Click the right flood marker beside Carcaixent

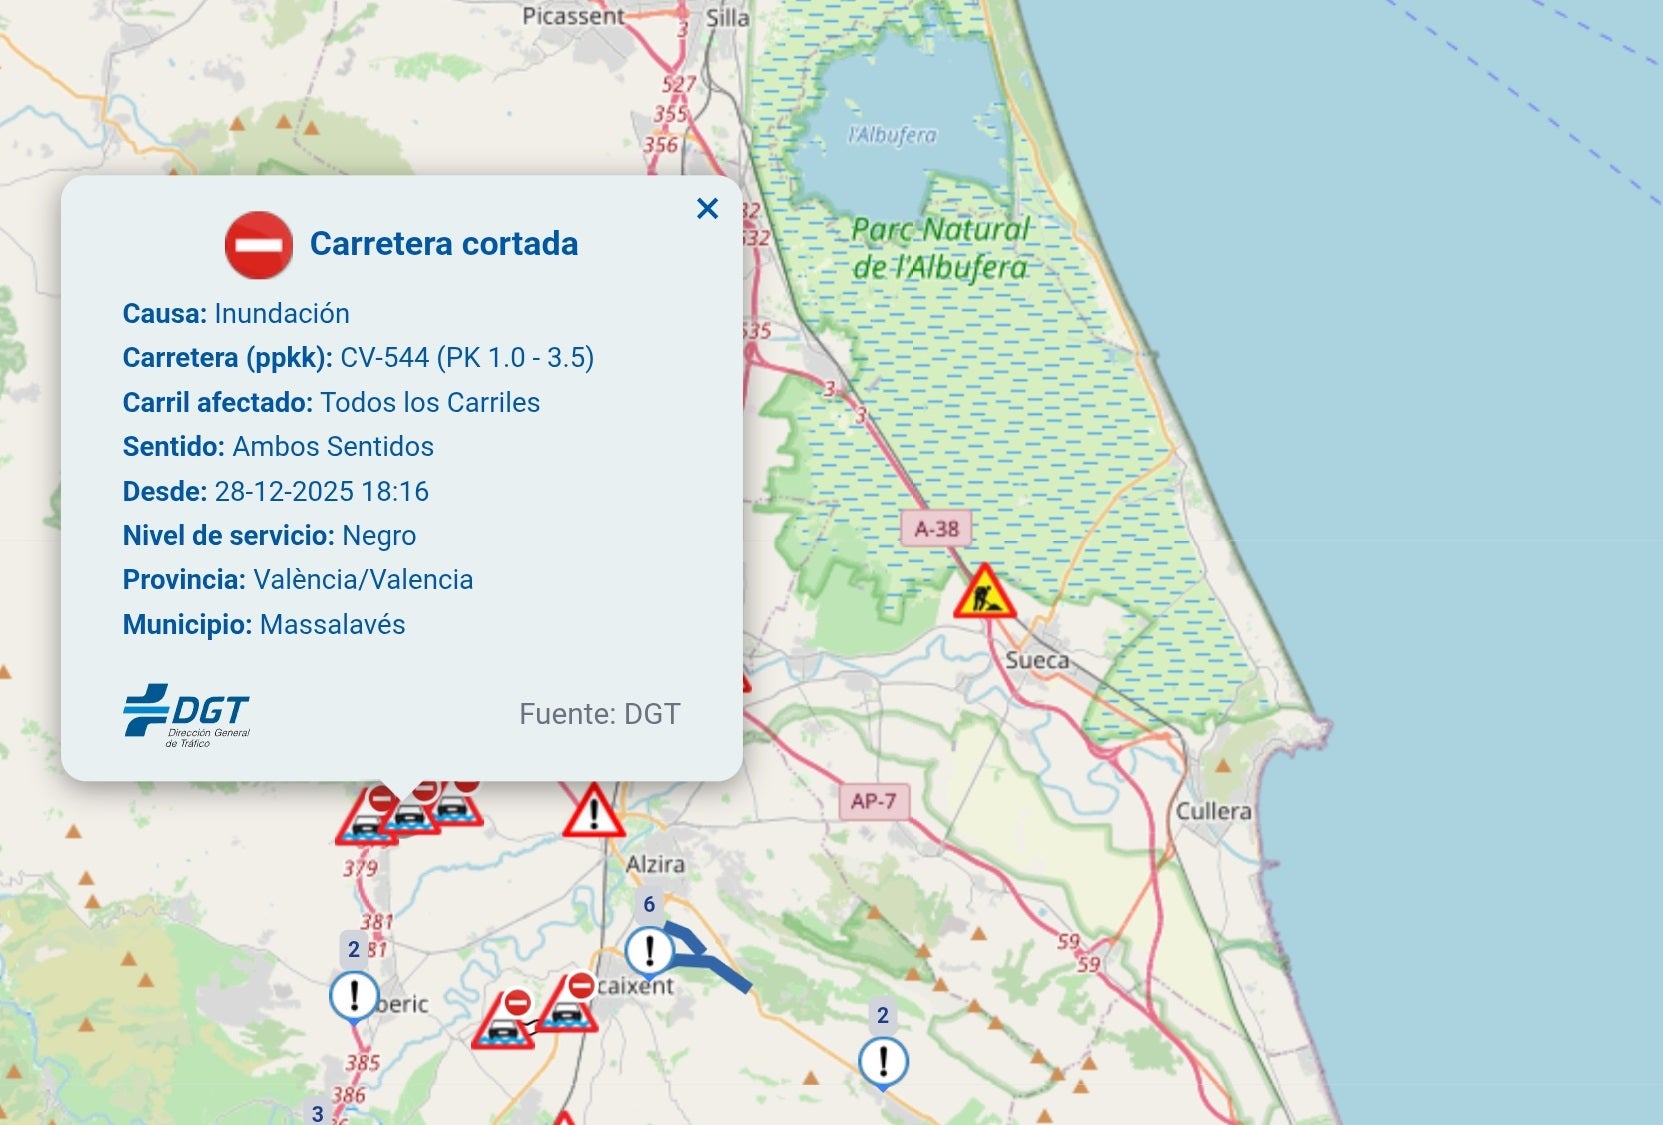pos(568,1003)
